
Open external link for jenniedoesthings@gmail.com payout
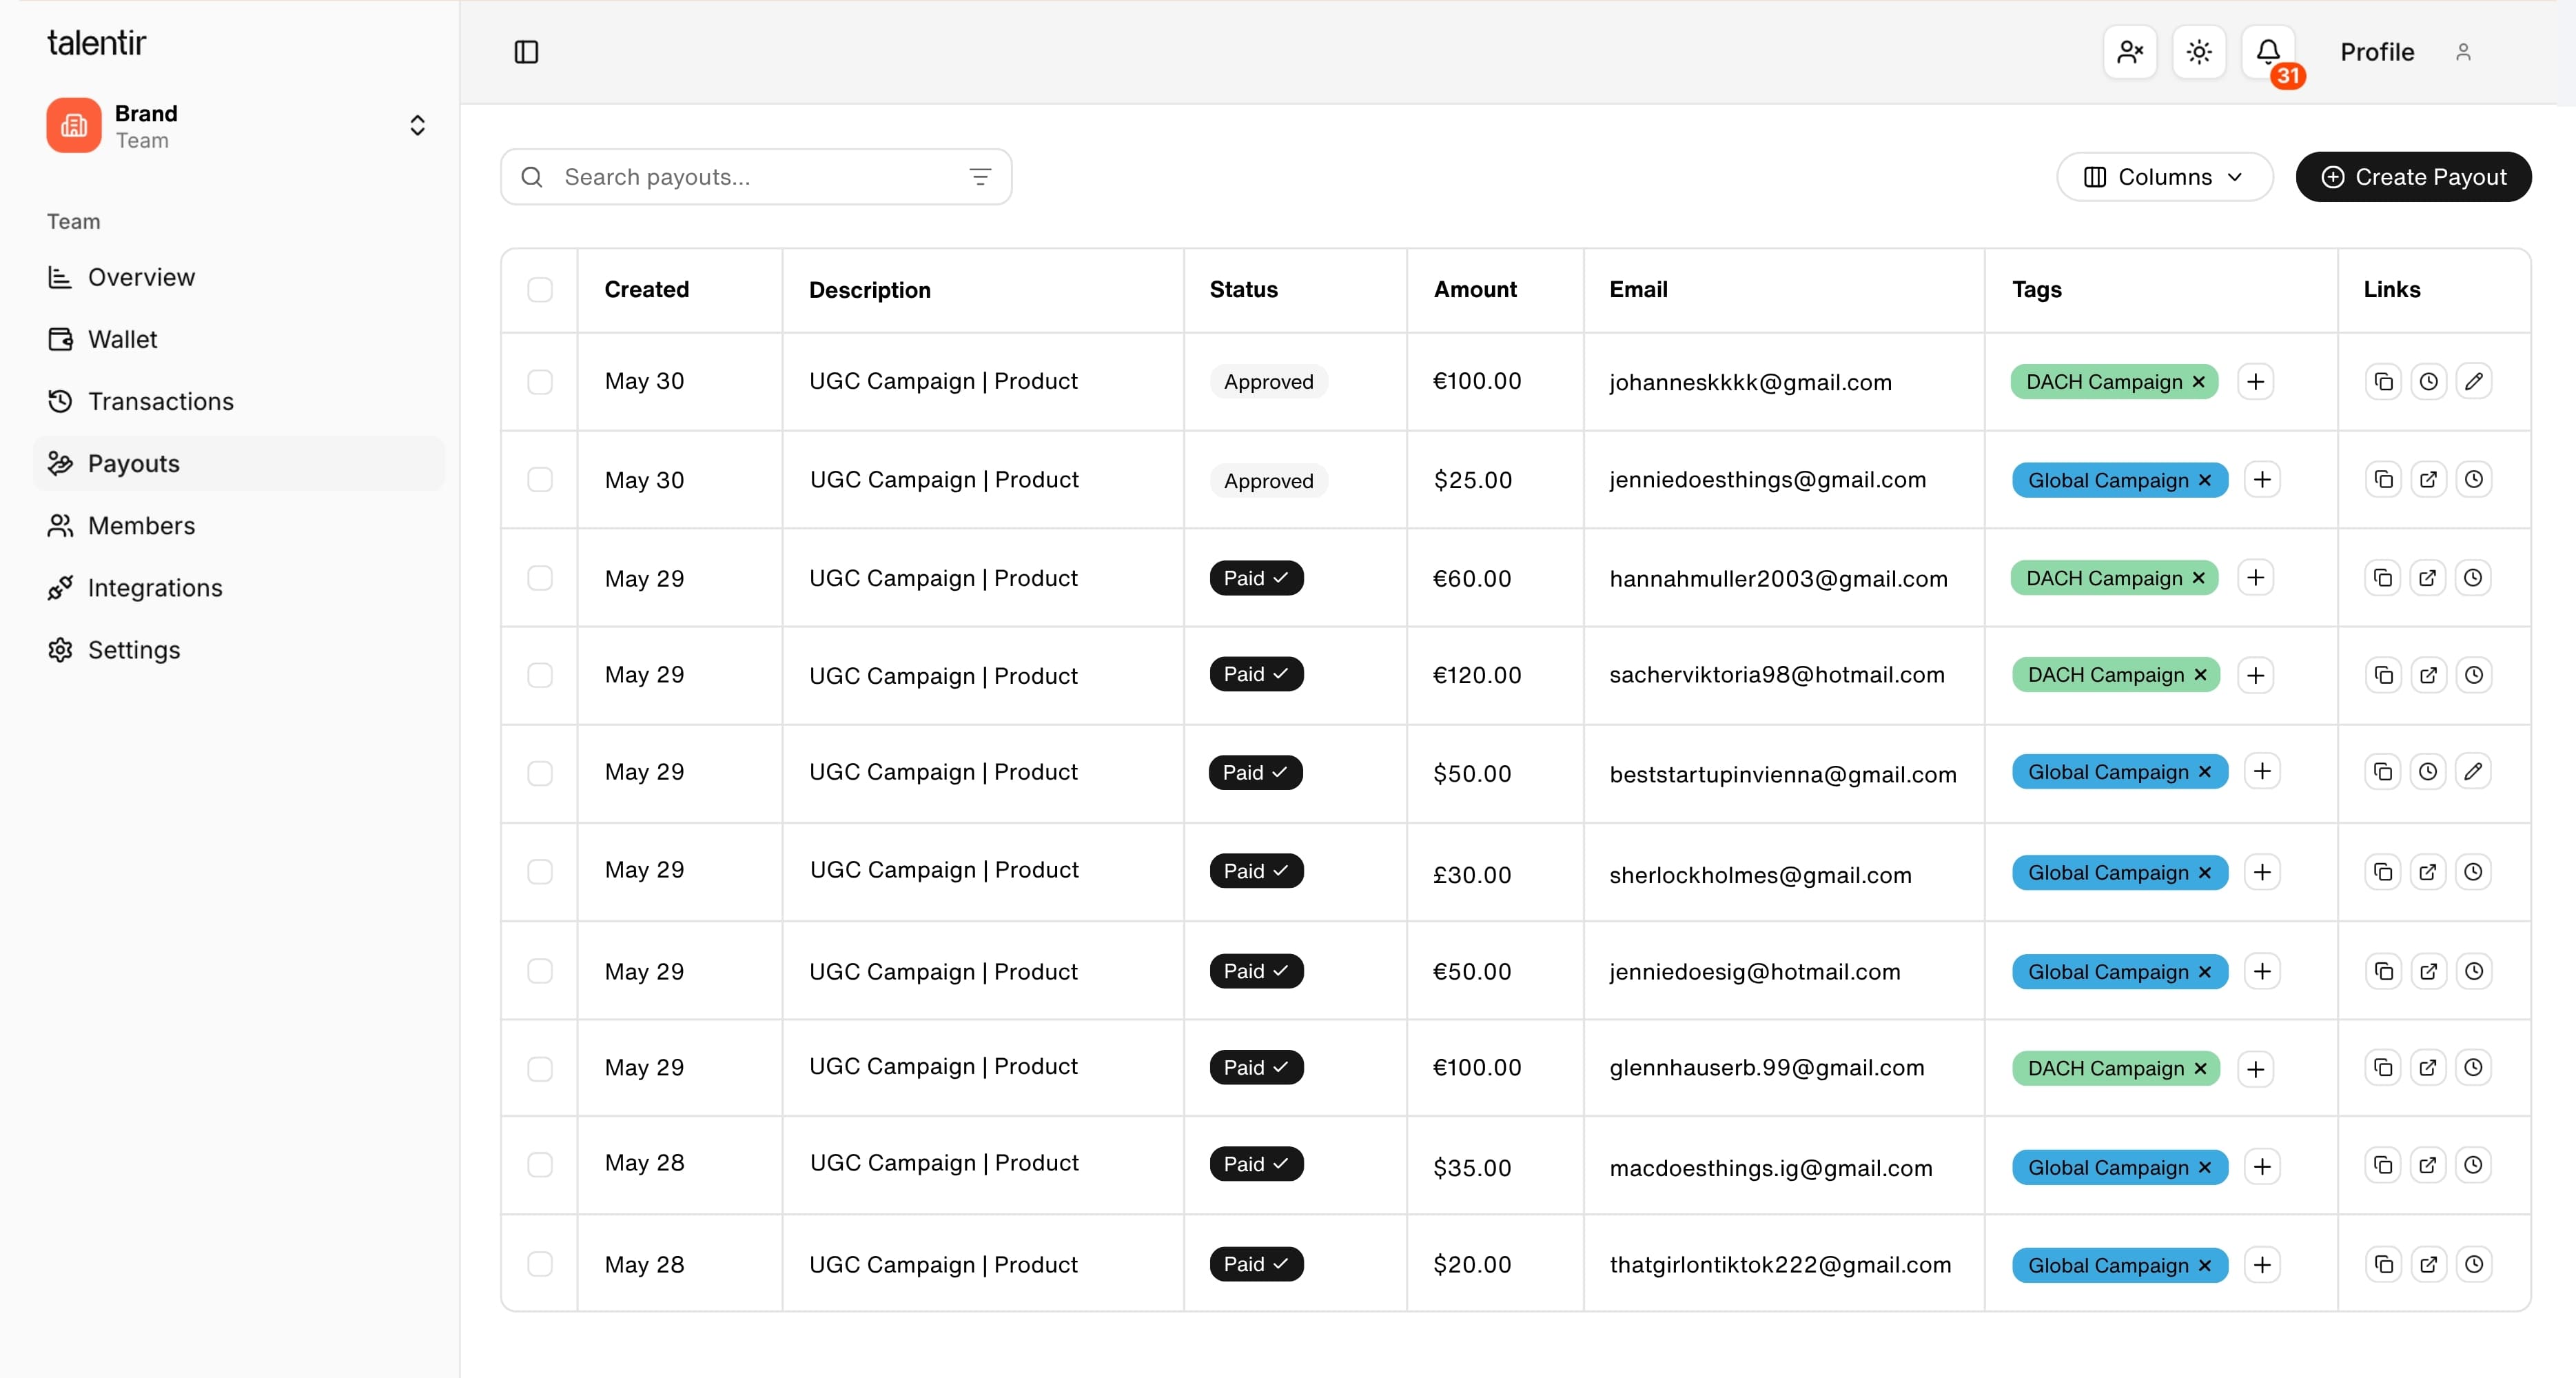click(x=2428, y=479)
